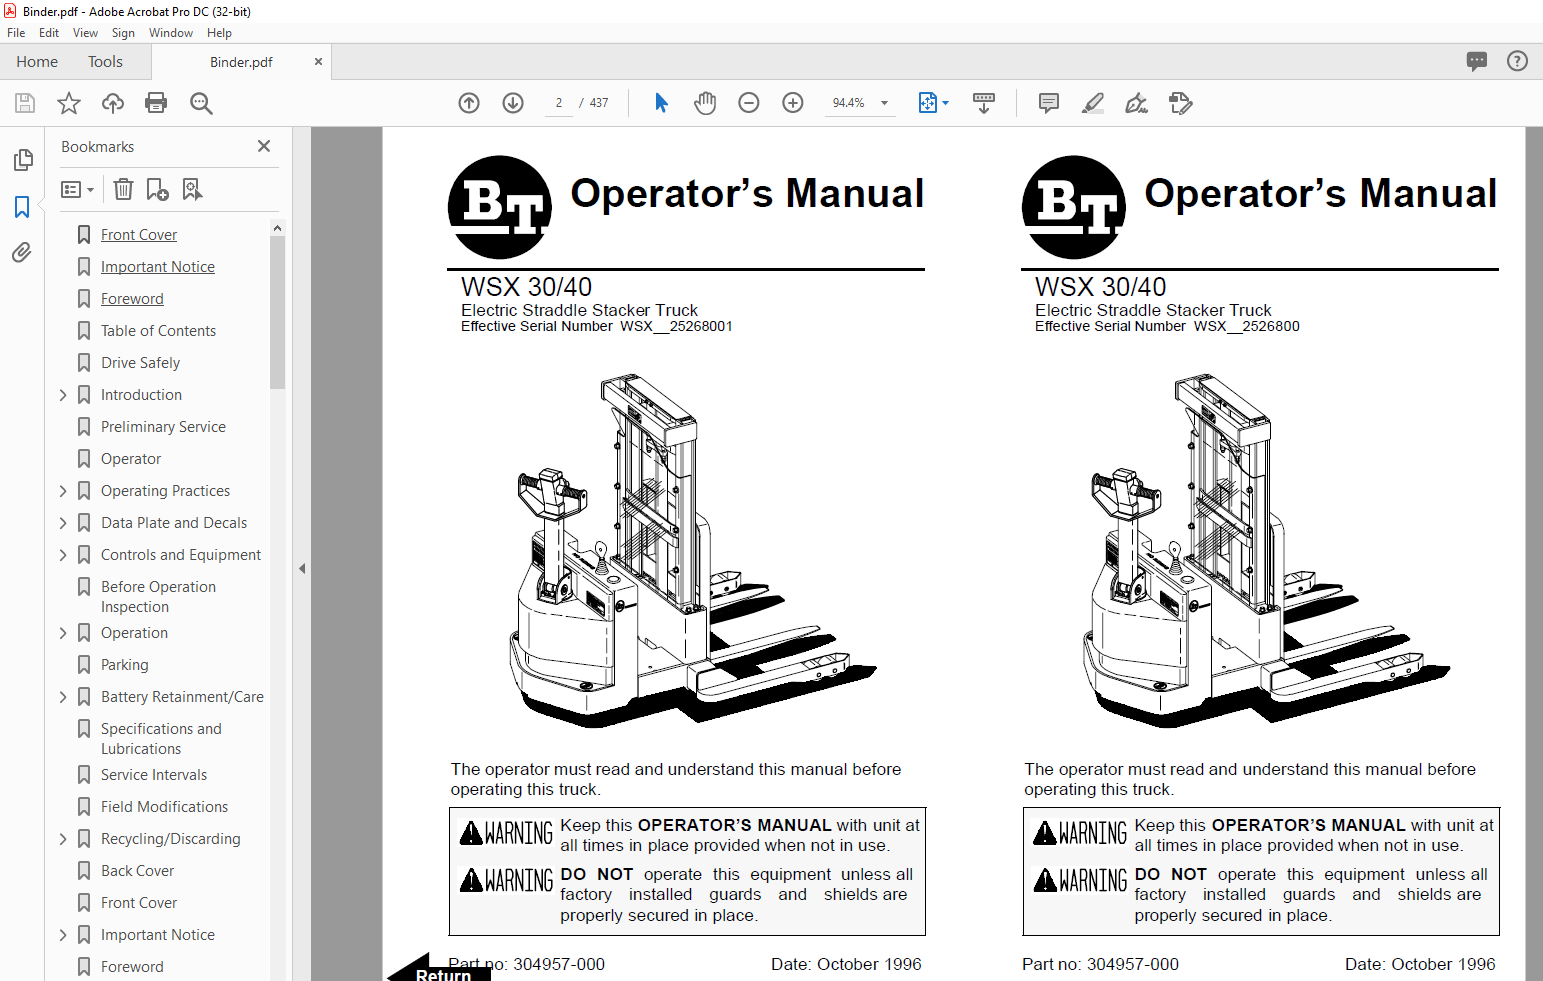Click the stamp/edit tool icon

(1181, 103)
